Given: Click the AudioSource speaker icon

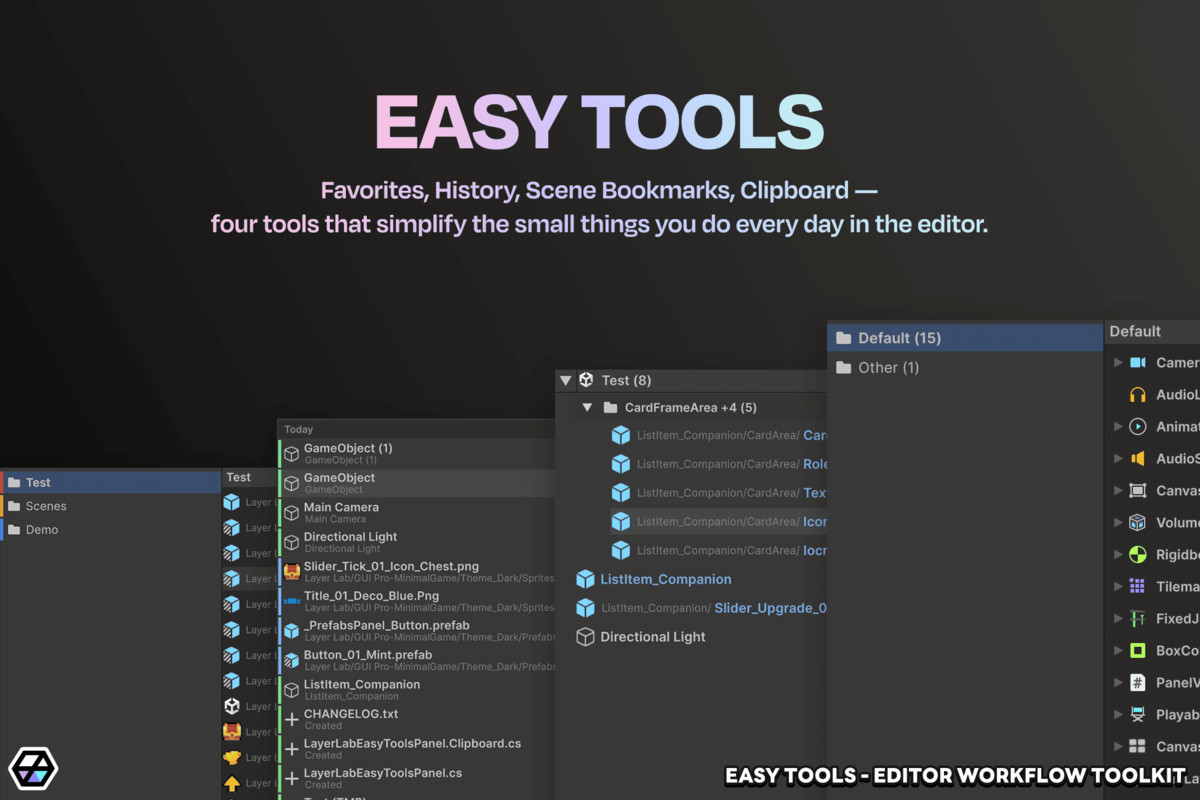Looking at the screenshot, I should (x=1137, y=458).
